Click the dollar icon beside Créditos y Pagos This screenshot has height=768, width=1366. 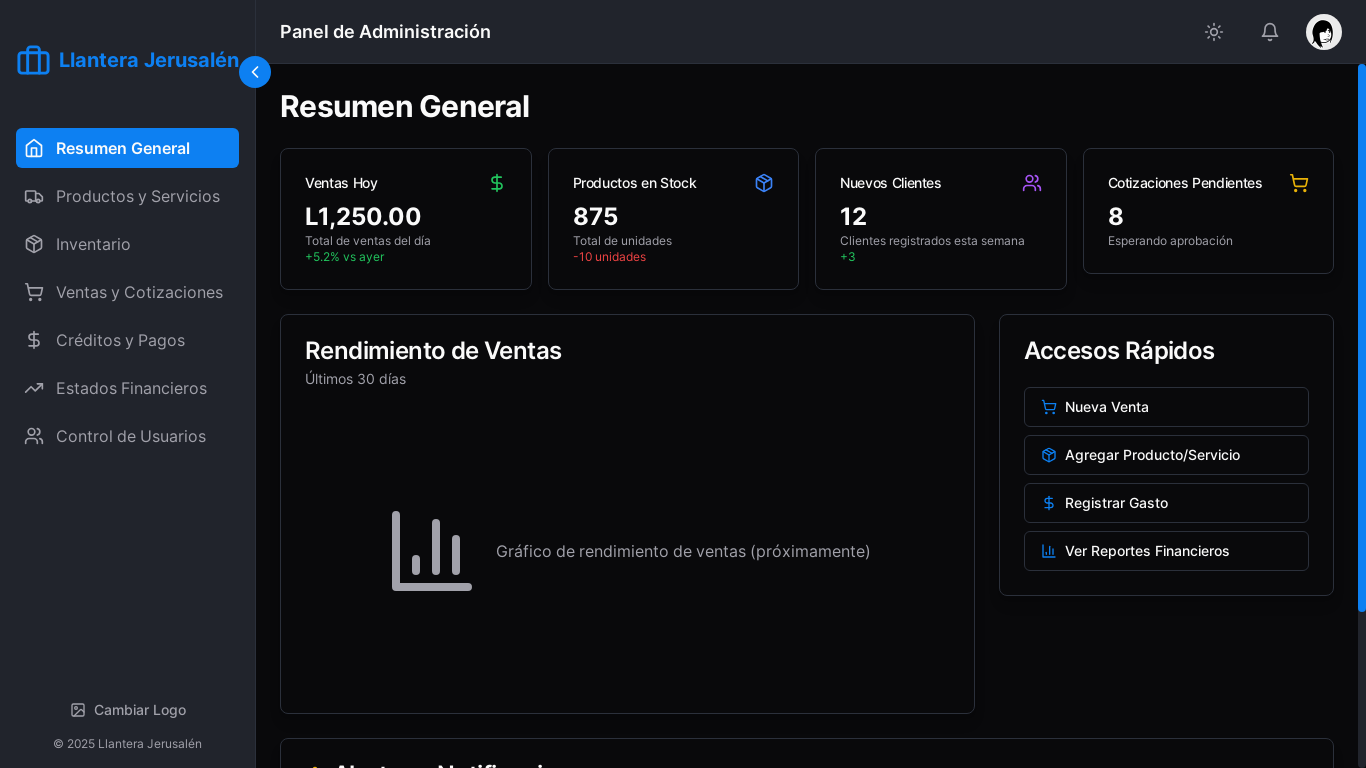pyautogui.click(x=34, y=340)
